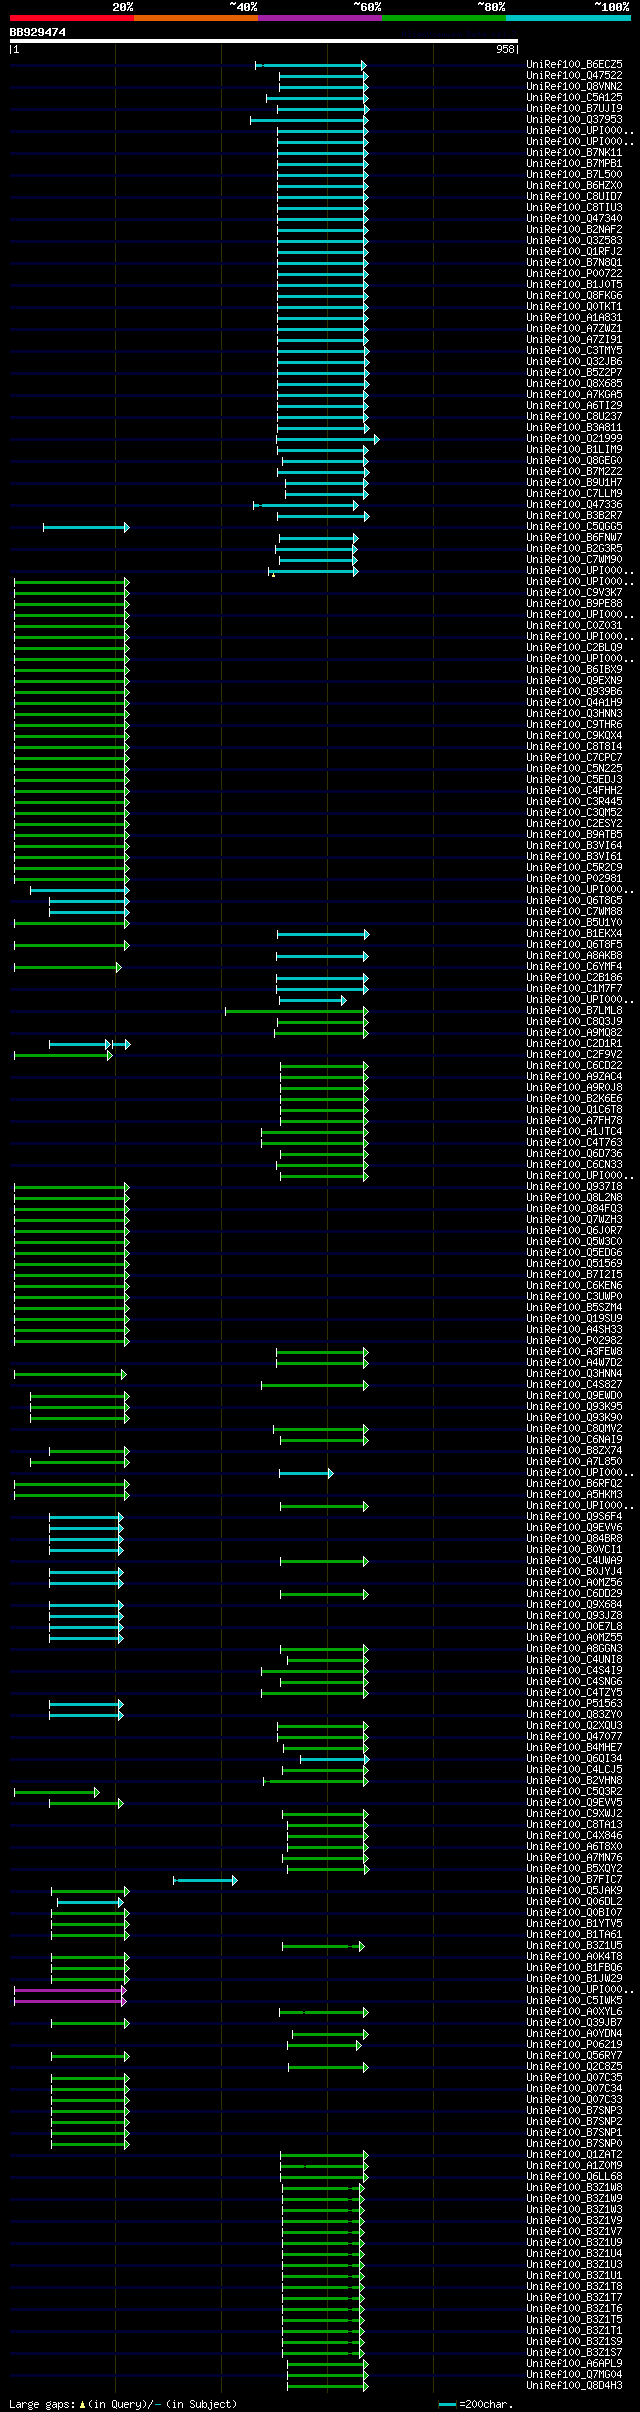
Task: Select the UniRef100_B2VHN8 label
Action: [x=574, y=1781]
